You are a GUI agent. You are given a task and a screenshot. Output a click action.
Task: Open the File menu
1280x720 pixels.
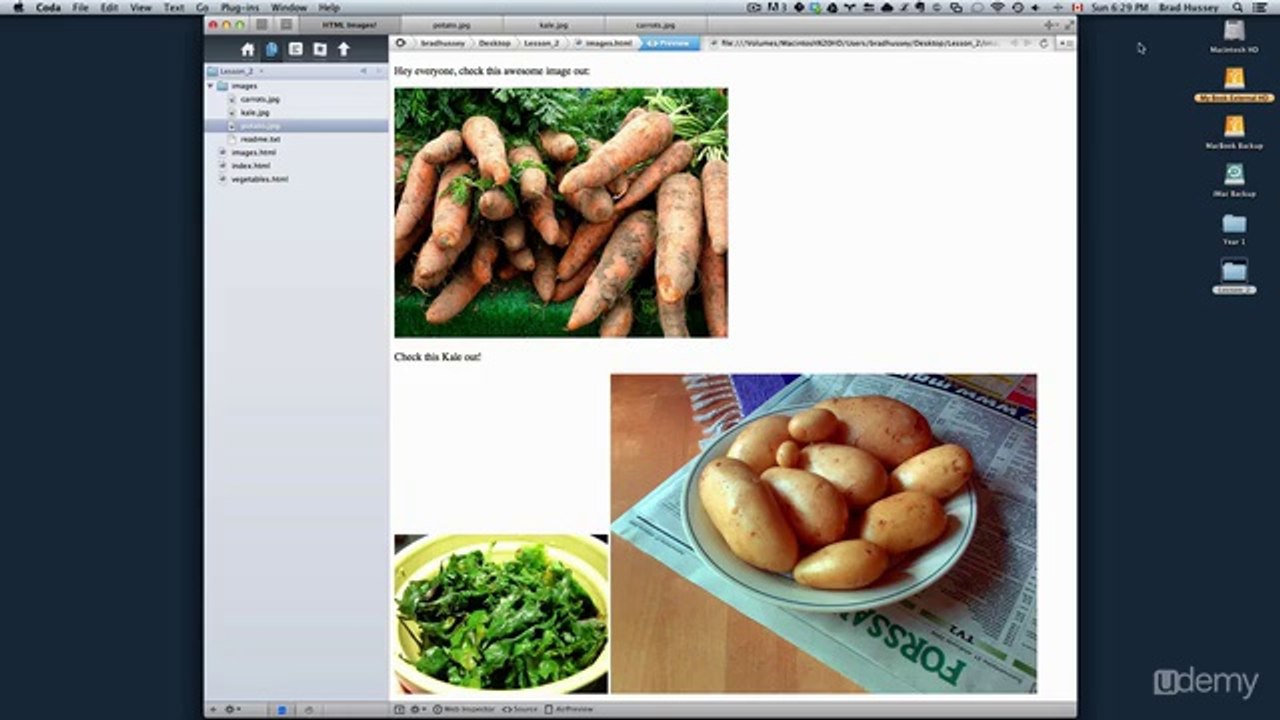(x=81, y=7)
